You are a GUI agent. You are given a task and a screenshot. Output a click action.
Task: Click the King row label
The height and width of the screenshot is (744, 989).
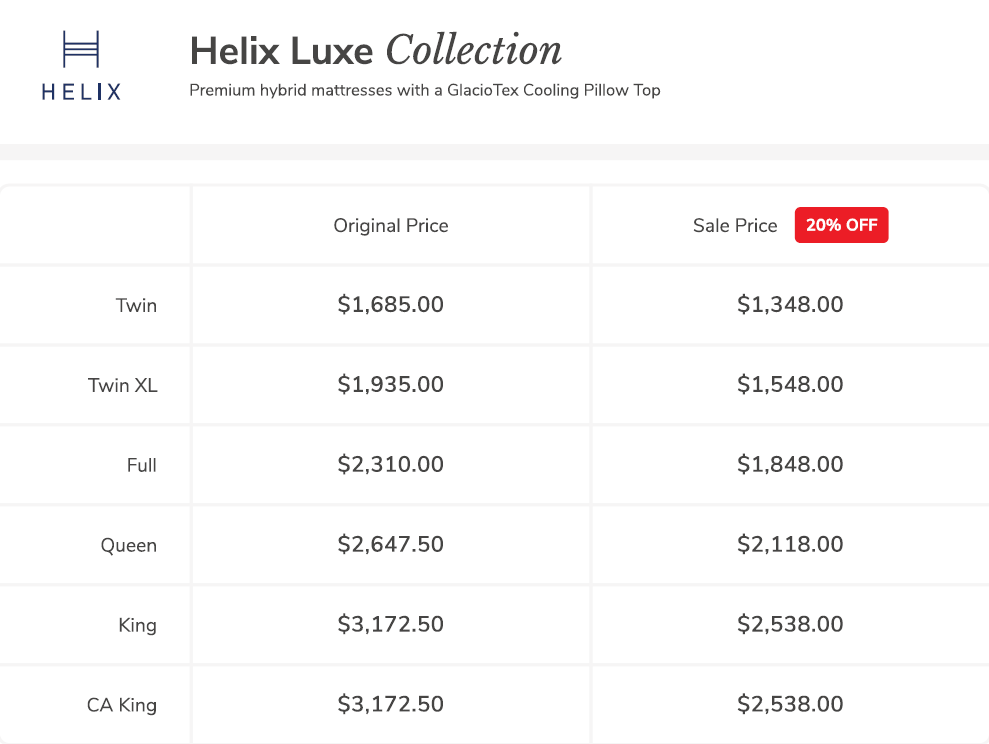pyautogui.click(x=137, y=625)
